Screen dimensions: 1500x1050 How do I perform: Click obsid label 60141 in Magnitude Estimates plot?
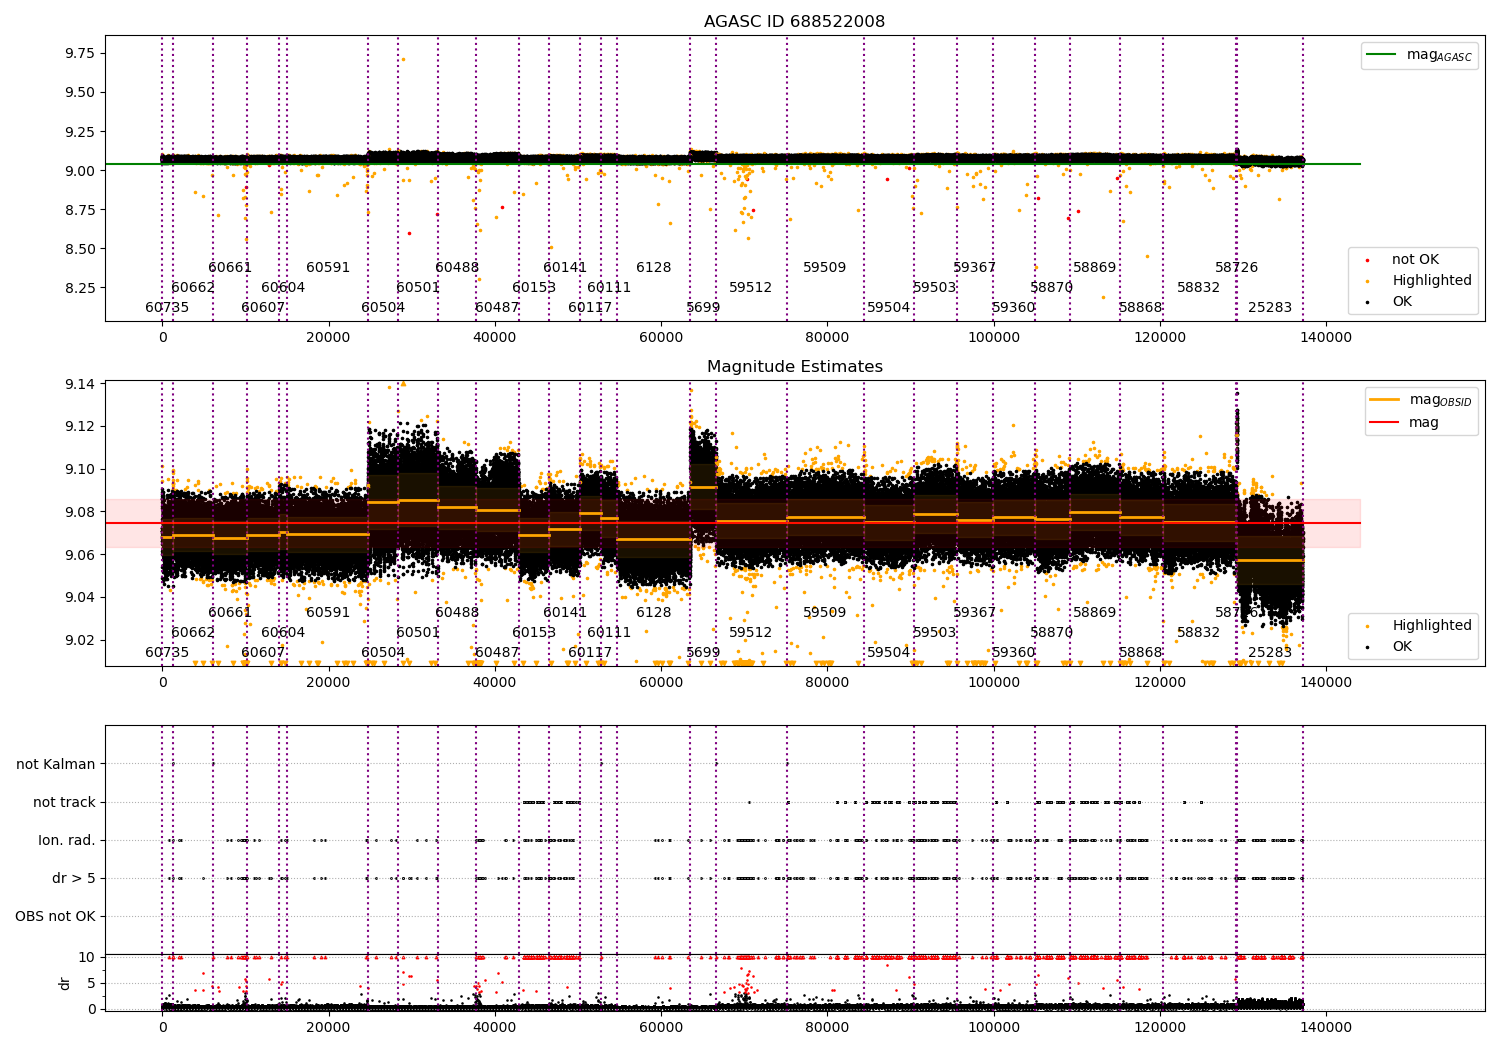pos(565,613)
